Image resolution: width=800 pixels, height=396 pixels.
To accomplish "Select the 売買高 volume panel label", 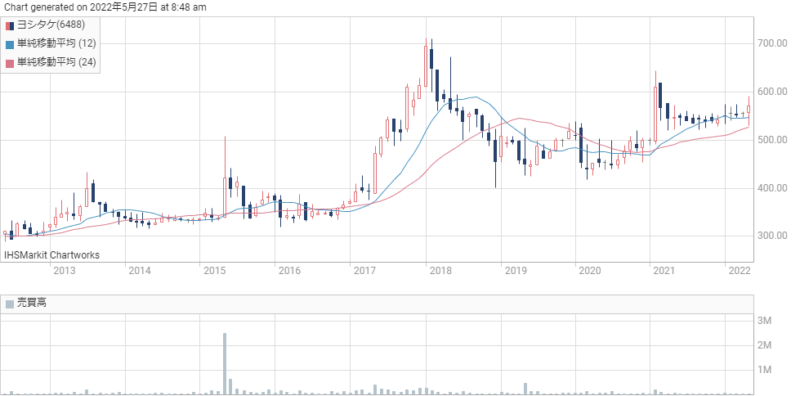I will 32,304.
